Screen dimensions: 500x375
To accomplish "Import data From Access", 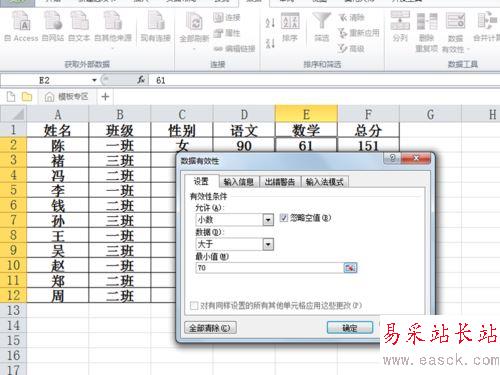I will click(x=21, y=27).
